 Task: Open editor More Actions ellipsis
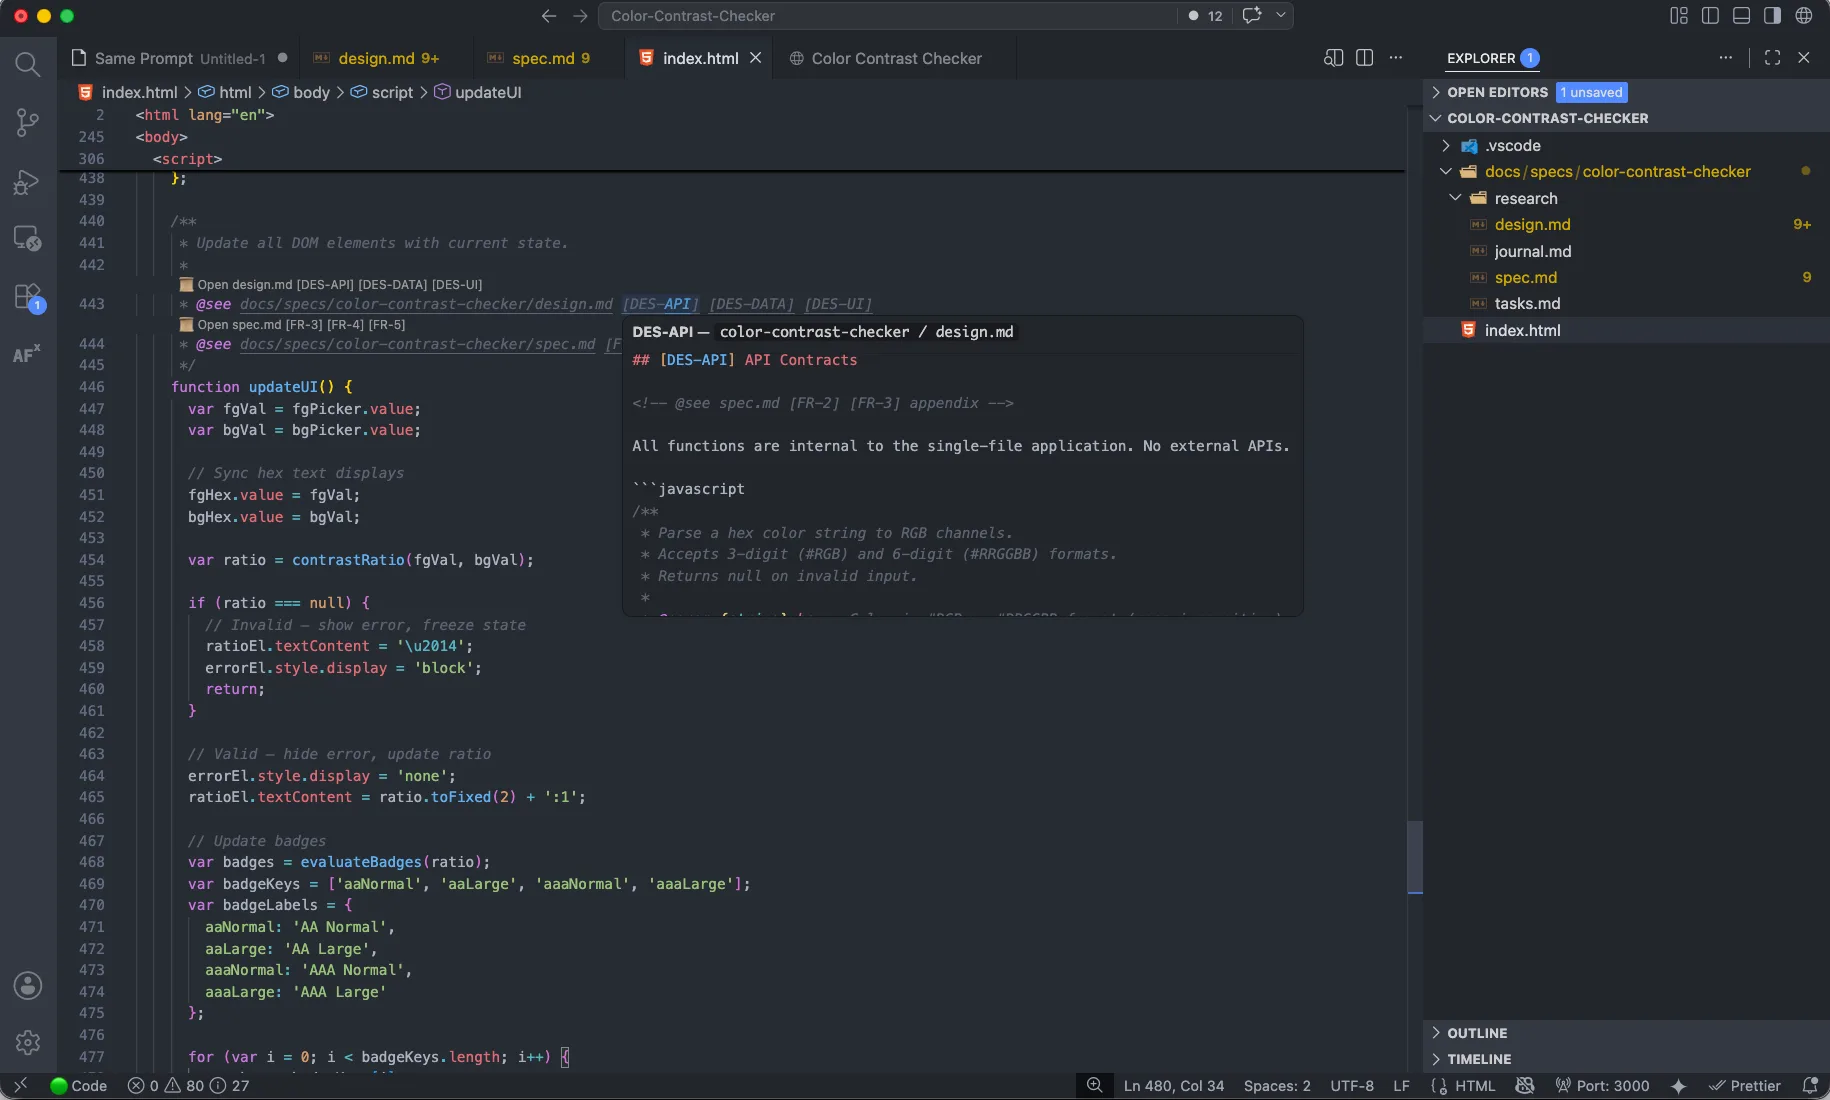1396,58
